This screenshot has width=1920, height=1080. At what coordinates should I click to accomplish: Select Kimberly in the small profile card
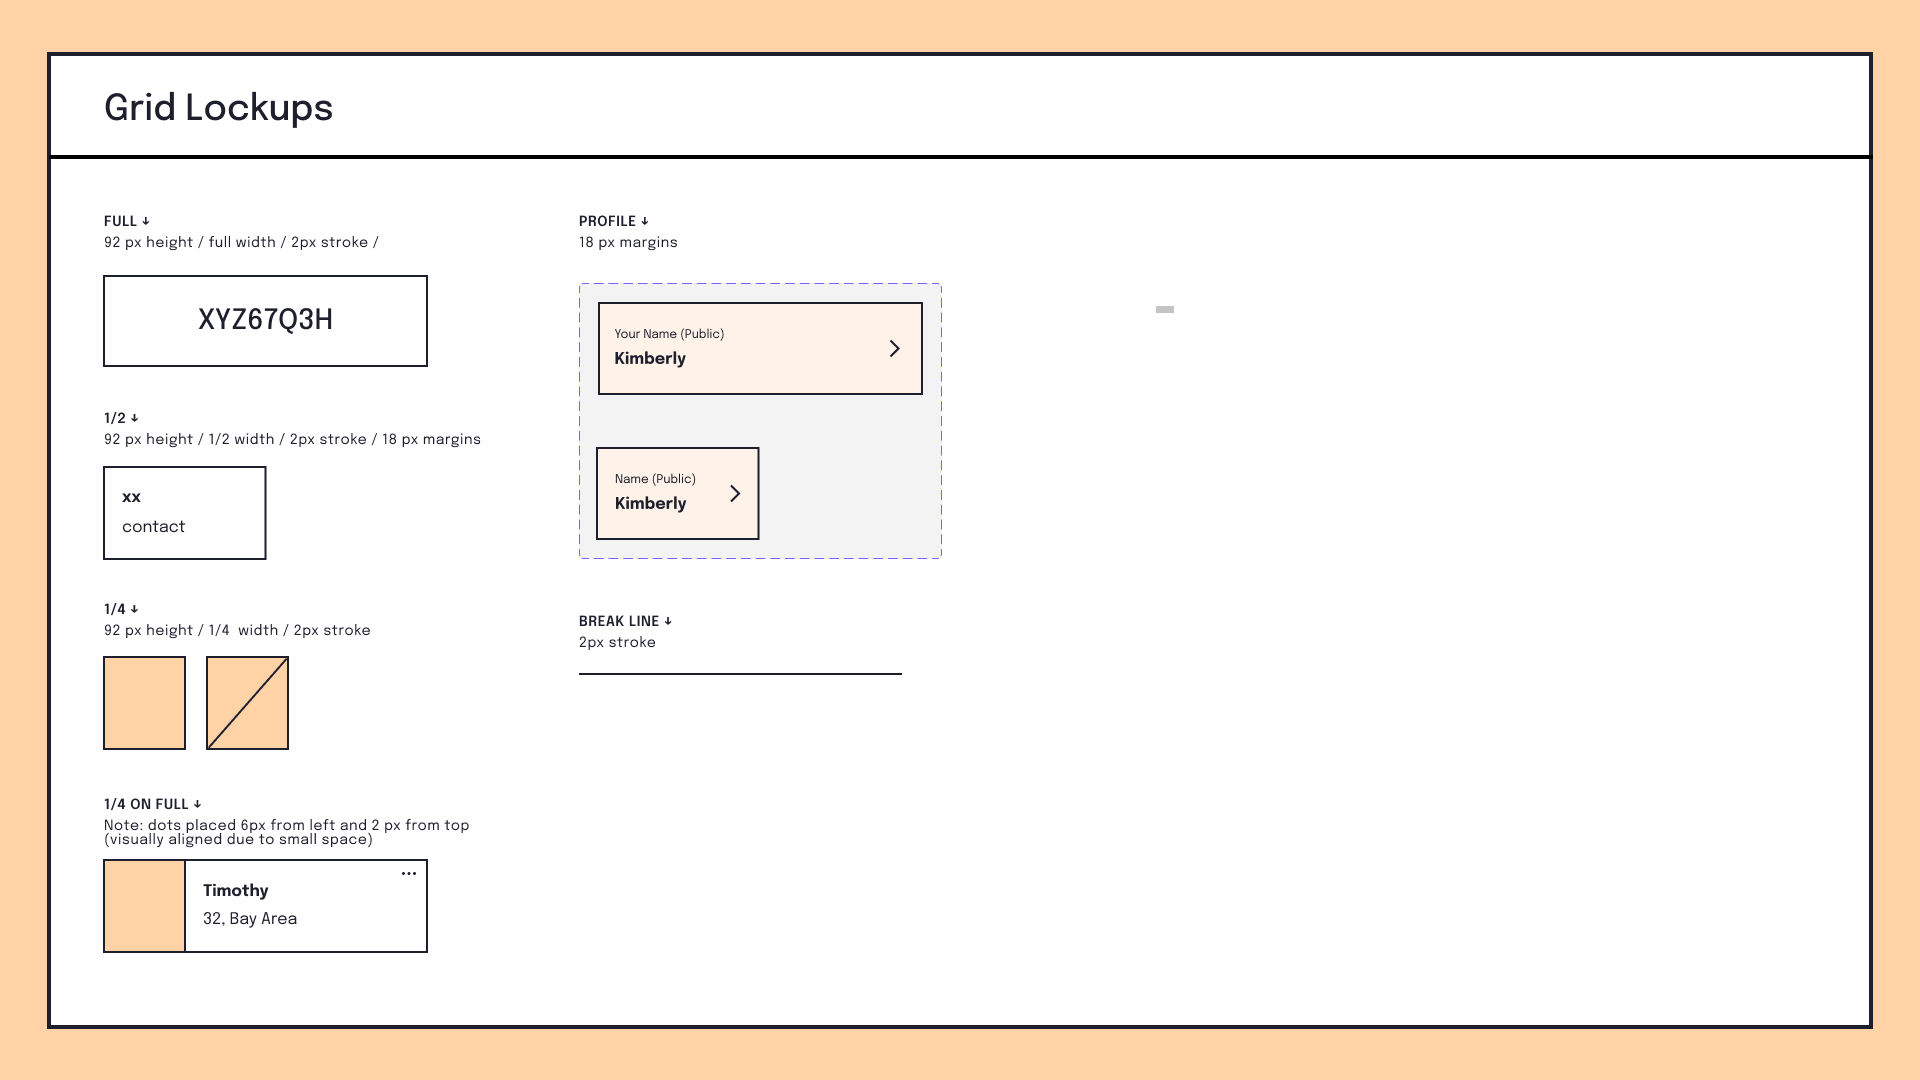650,503
